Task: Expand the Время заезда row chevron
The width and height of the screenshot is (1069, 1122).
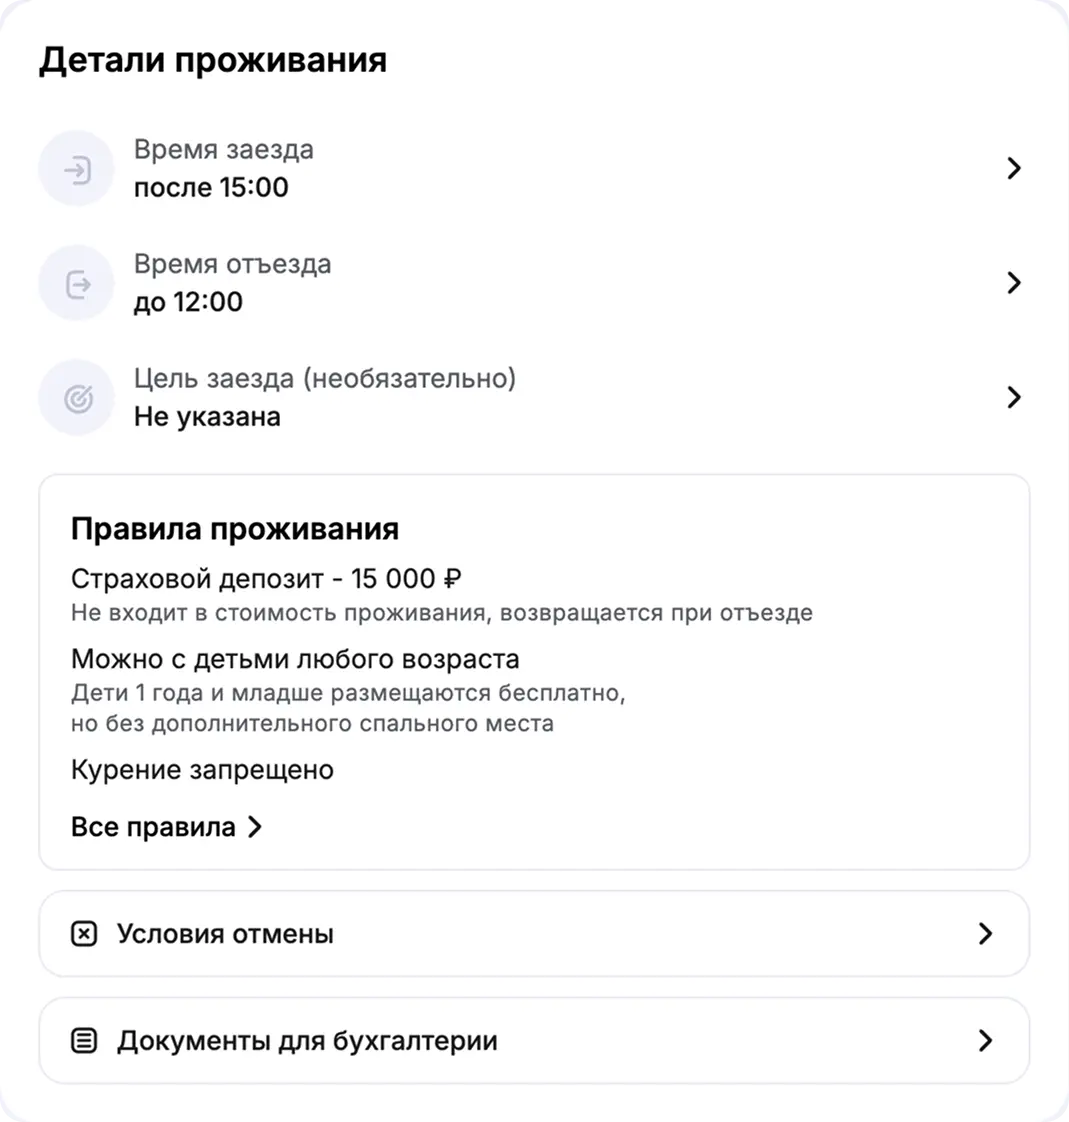Action: 1013,168
